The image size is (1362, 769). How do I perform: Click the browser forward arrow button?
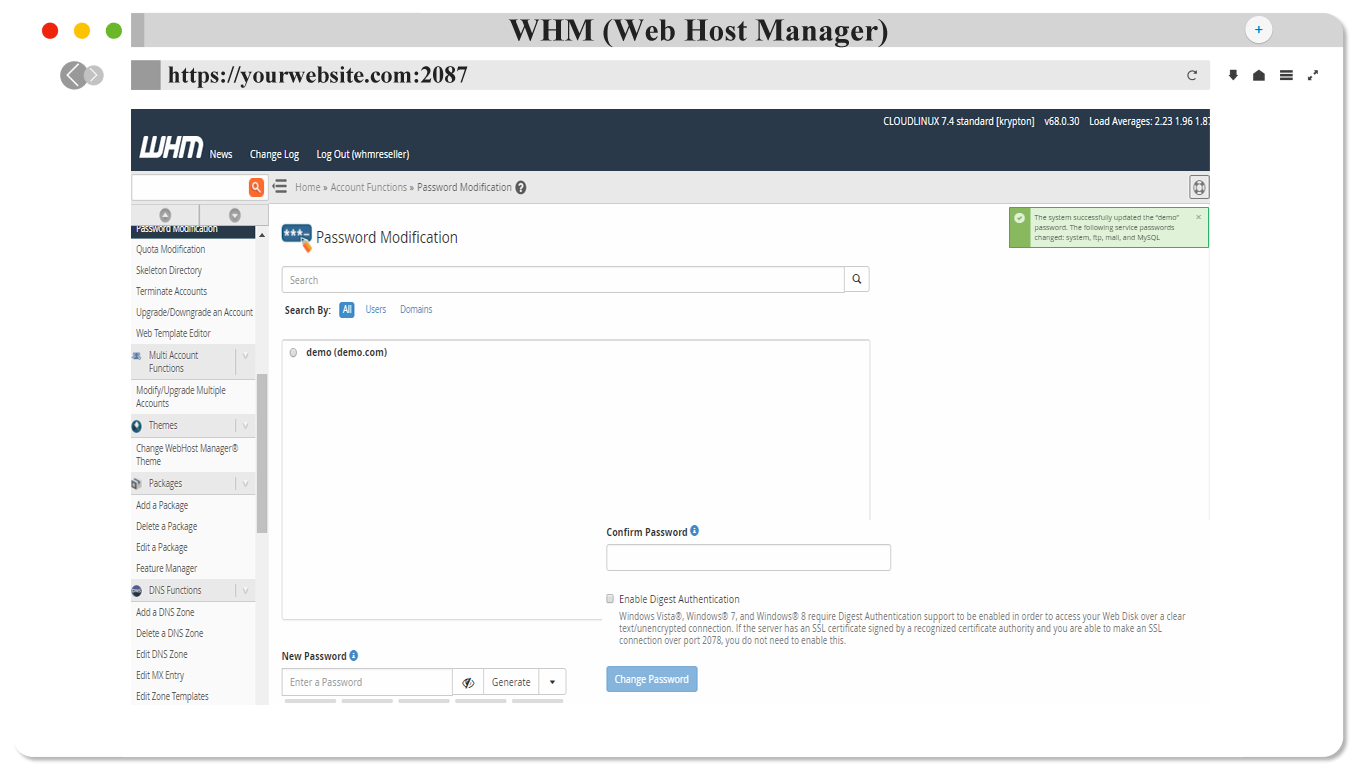pos(94,75)
